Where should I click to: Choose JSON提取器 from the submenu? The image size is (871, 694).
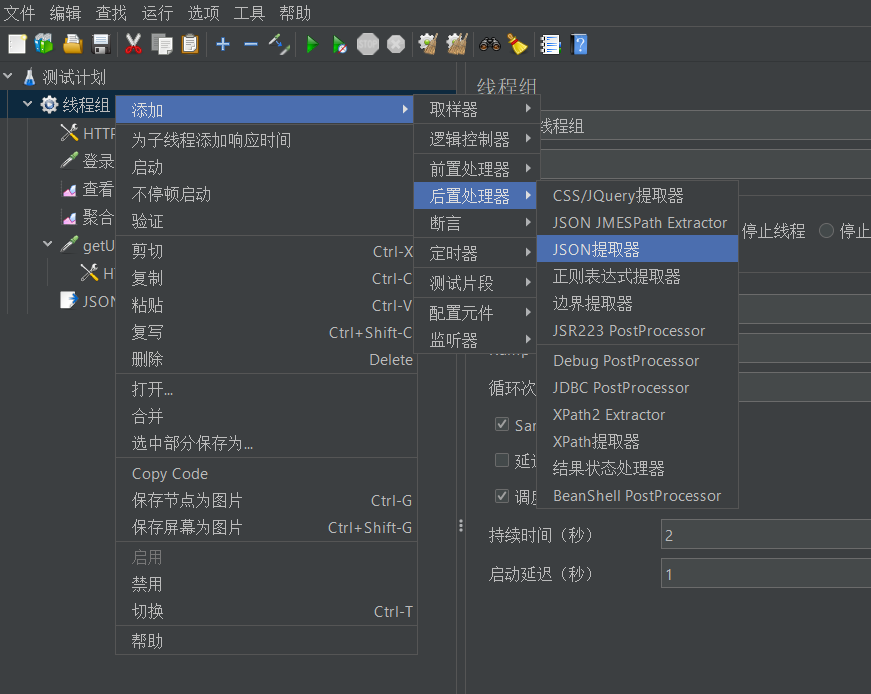(637, 249)
